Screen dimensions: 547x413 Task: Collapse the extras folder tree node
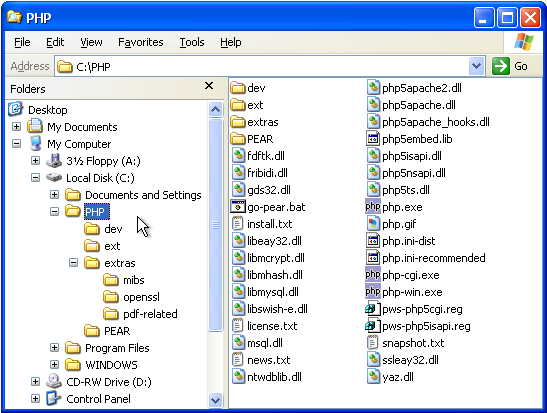[x=73, y=262]
